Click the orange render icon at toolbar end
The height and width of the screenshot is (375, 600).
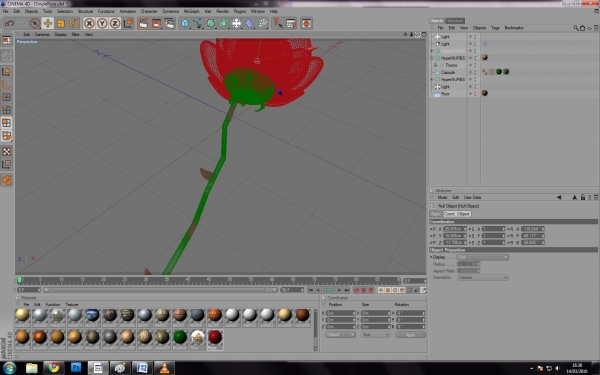click(306, 23)
